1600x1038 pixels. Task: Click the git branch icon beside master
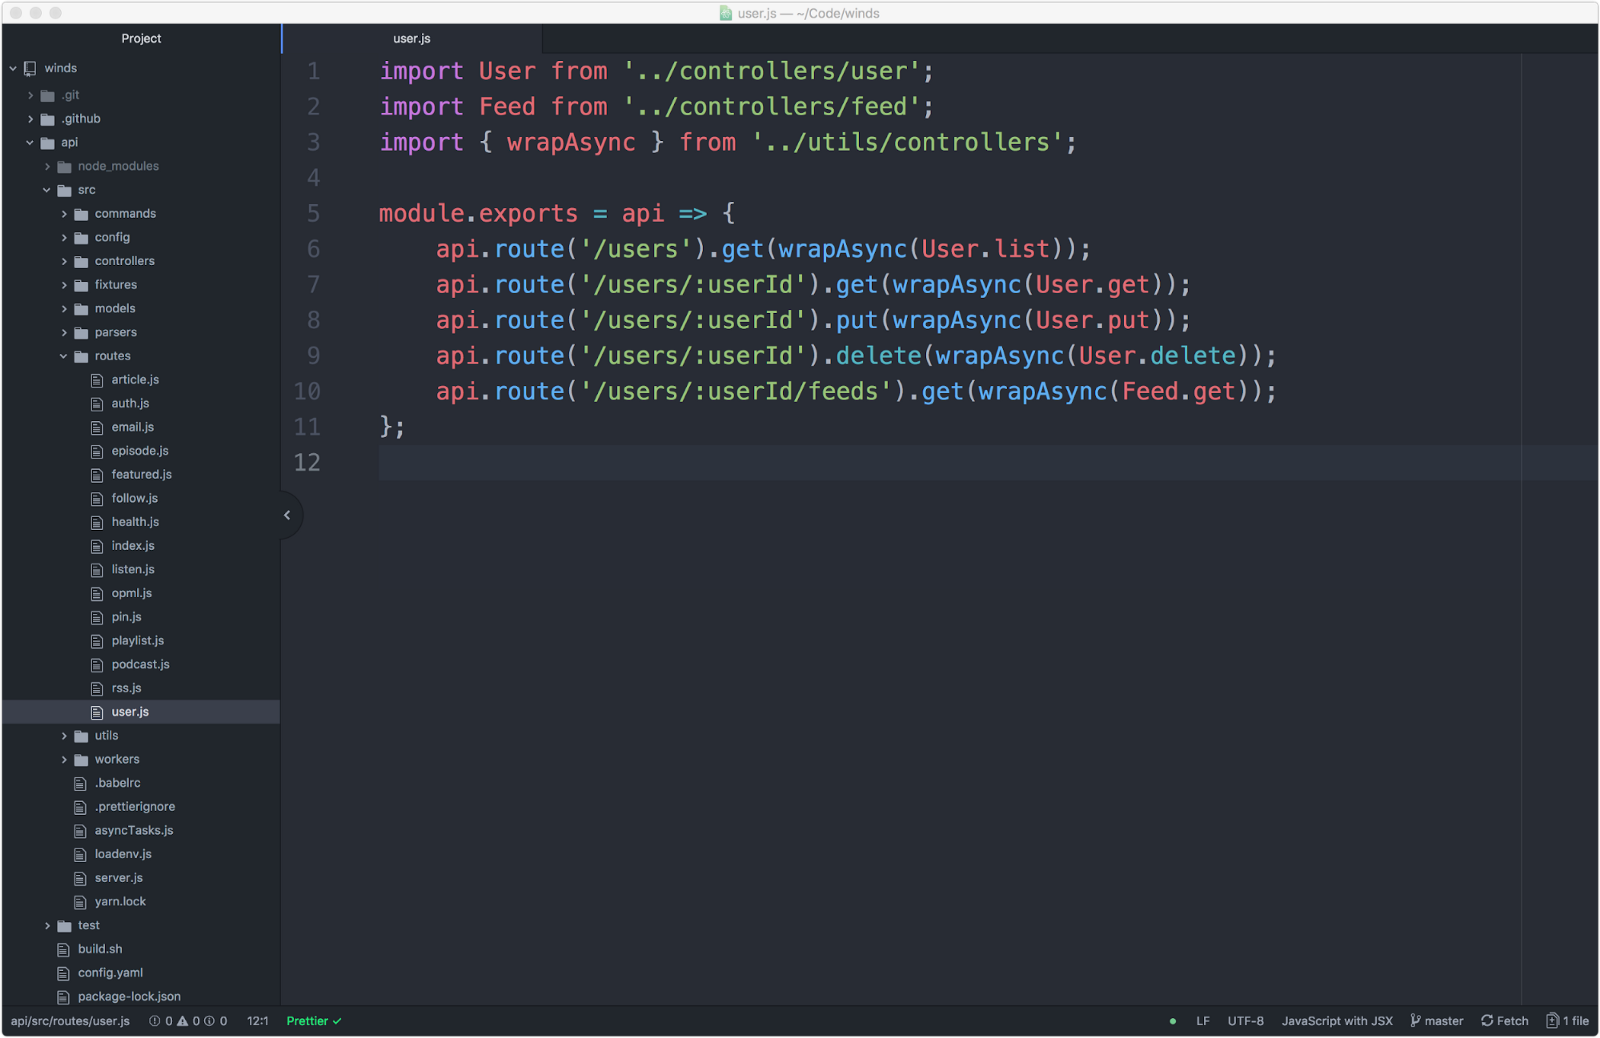click(1415, 1021)
